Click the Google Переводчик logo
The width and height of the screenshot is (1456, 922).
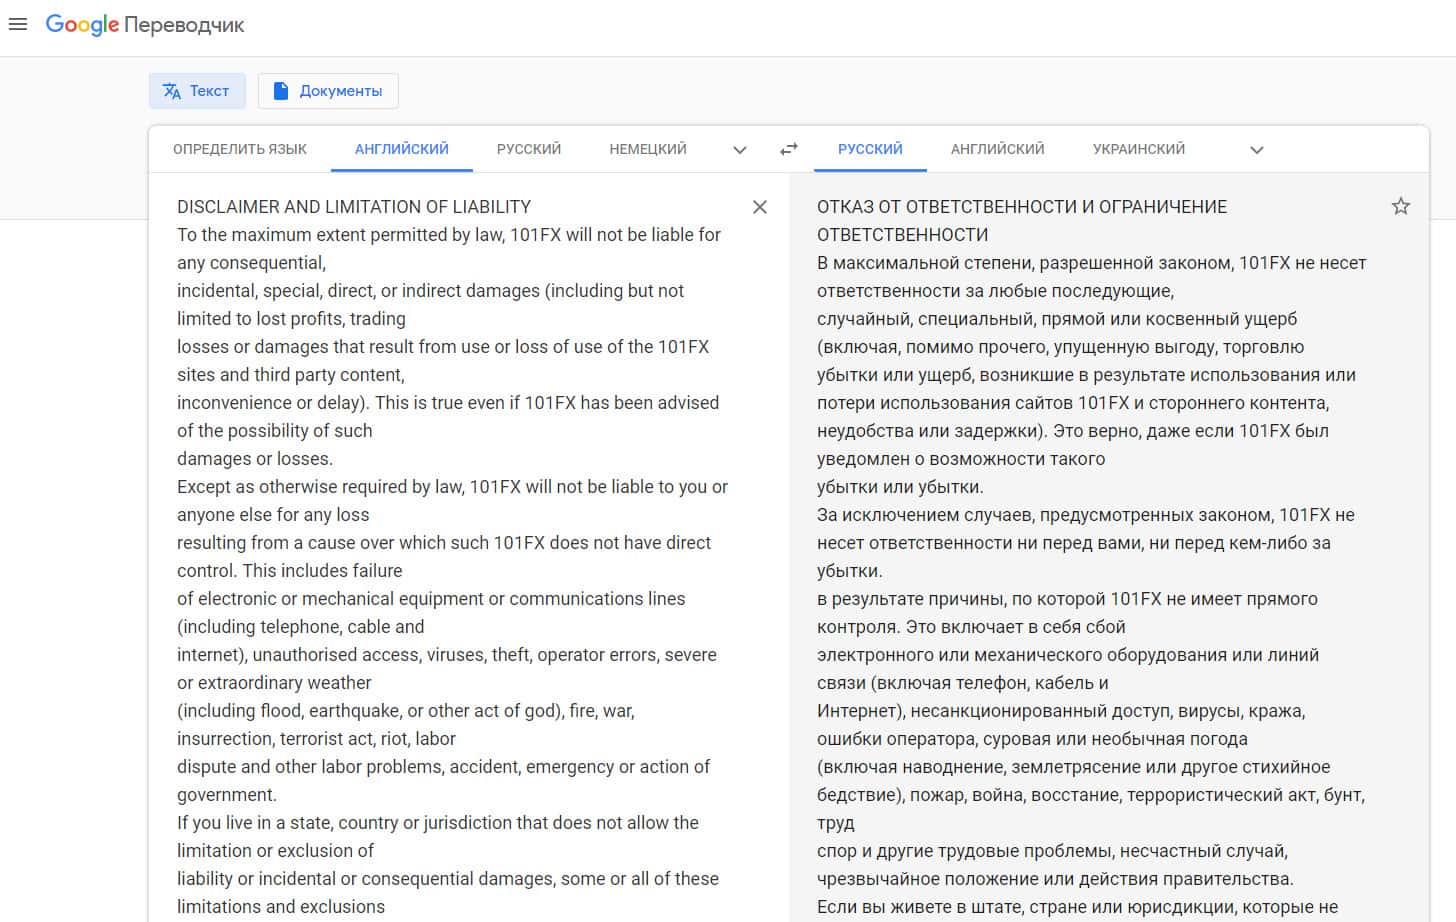coord(145,25)
